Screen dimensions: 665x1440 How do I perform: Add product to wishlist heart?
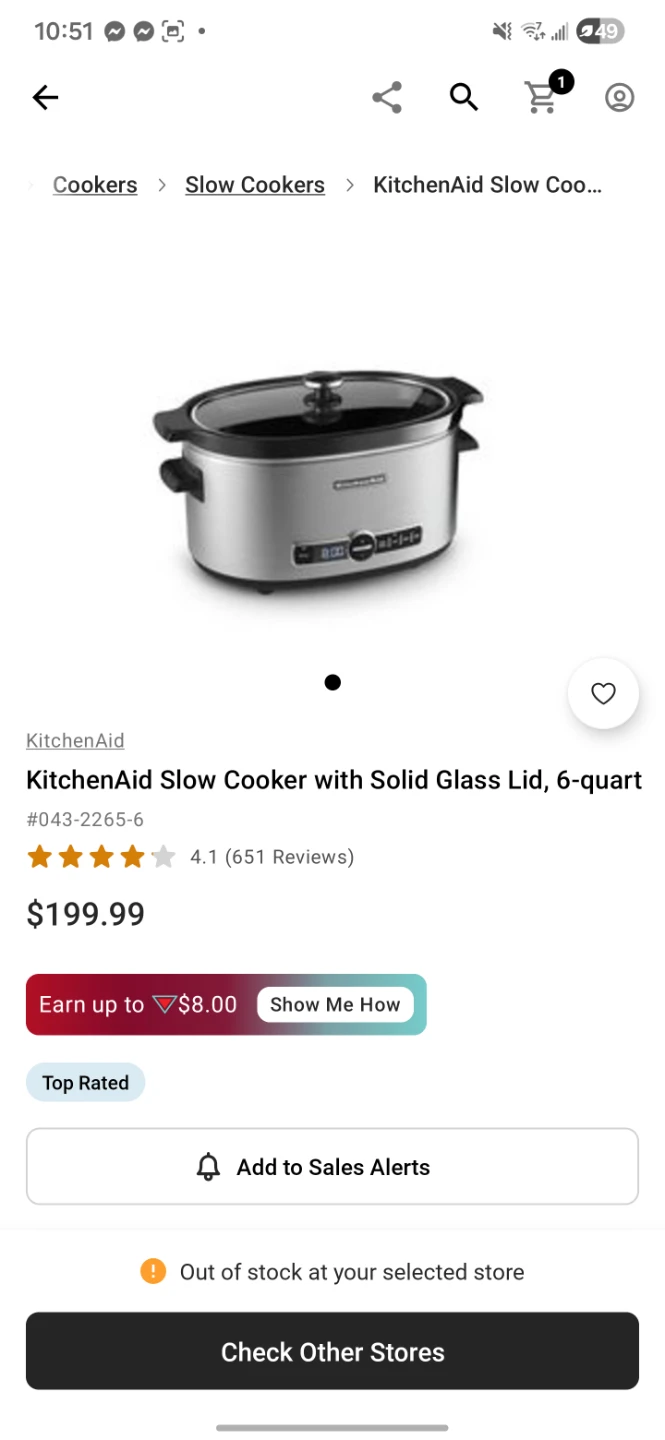point(603,693)
